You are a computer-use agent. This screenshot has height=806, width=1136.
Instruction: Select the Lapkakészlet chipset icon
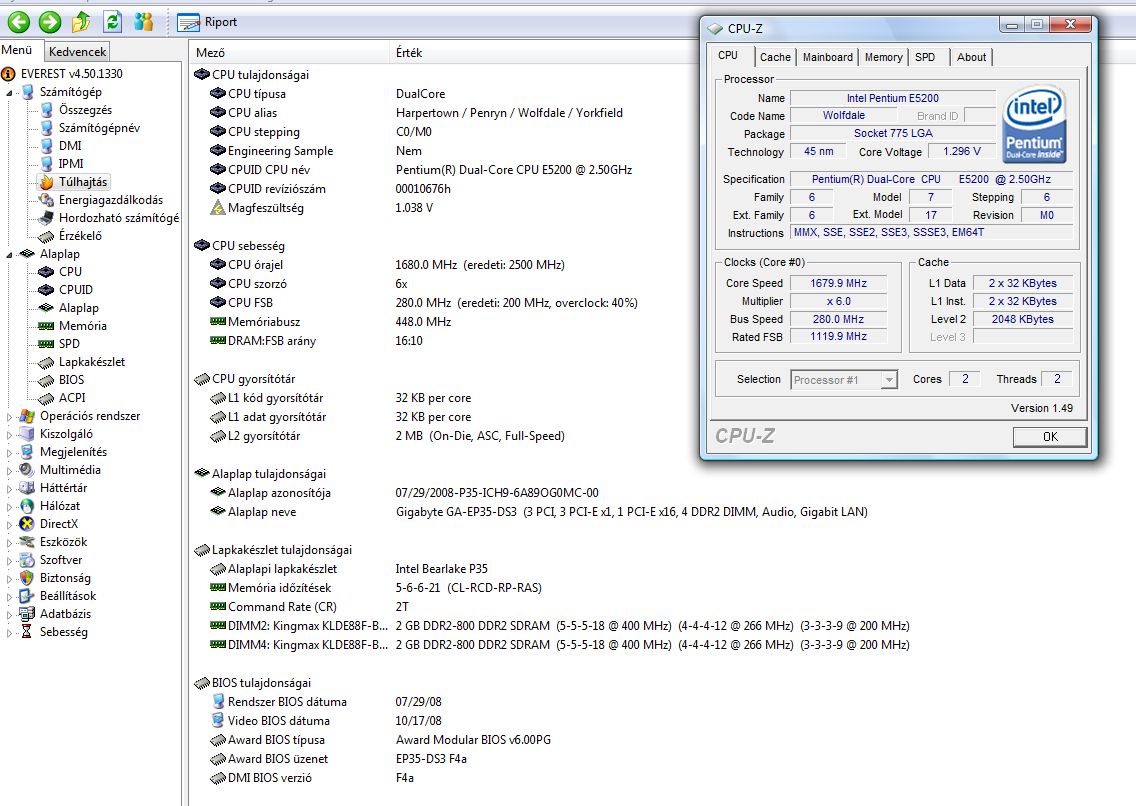[46, 362]
